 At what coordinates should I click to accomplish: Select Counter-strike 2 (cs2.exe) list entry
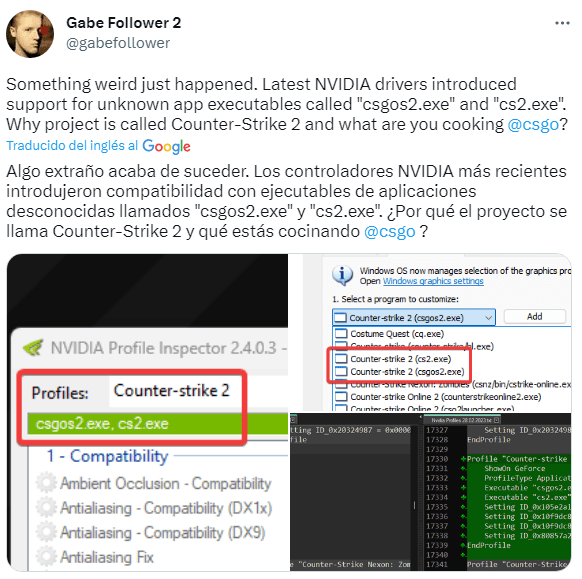(x=393, y=359)
